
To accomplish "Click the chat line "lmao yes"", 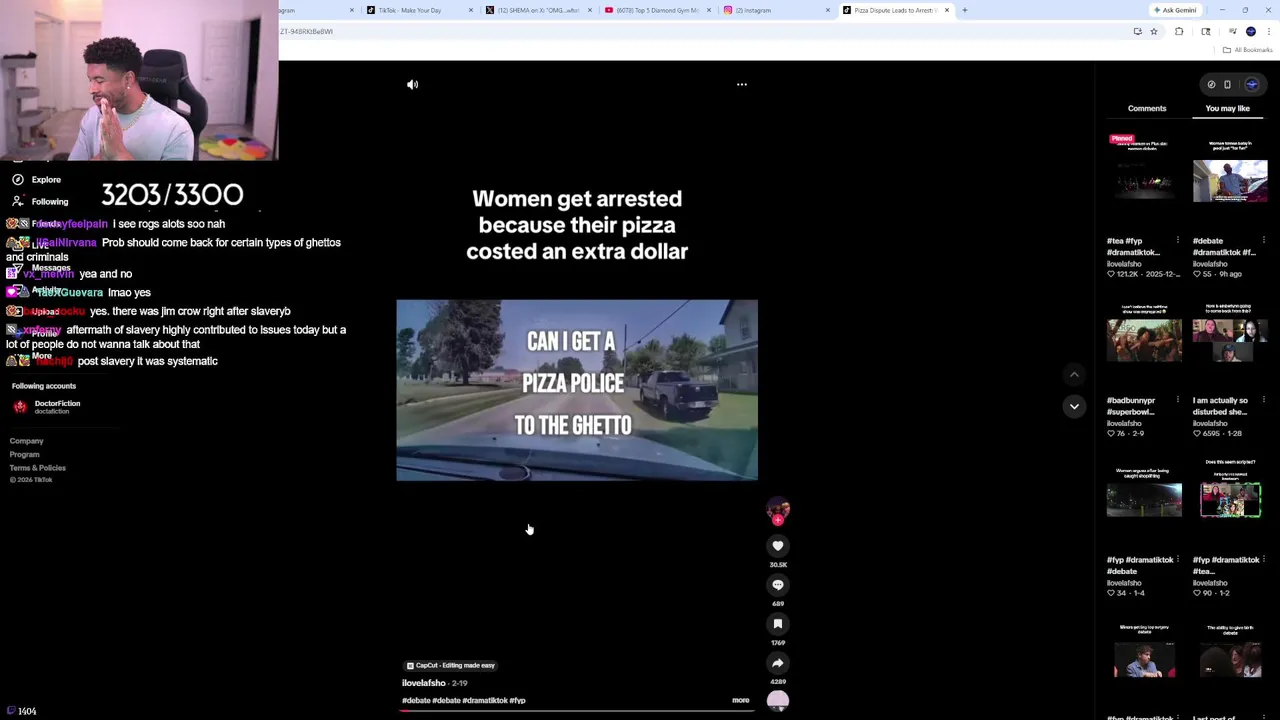I will [128, 293].
